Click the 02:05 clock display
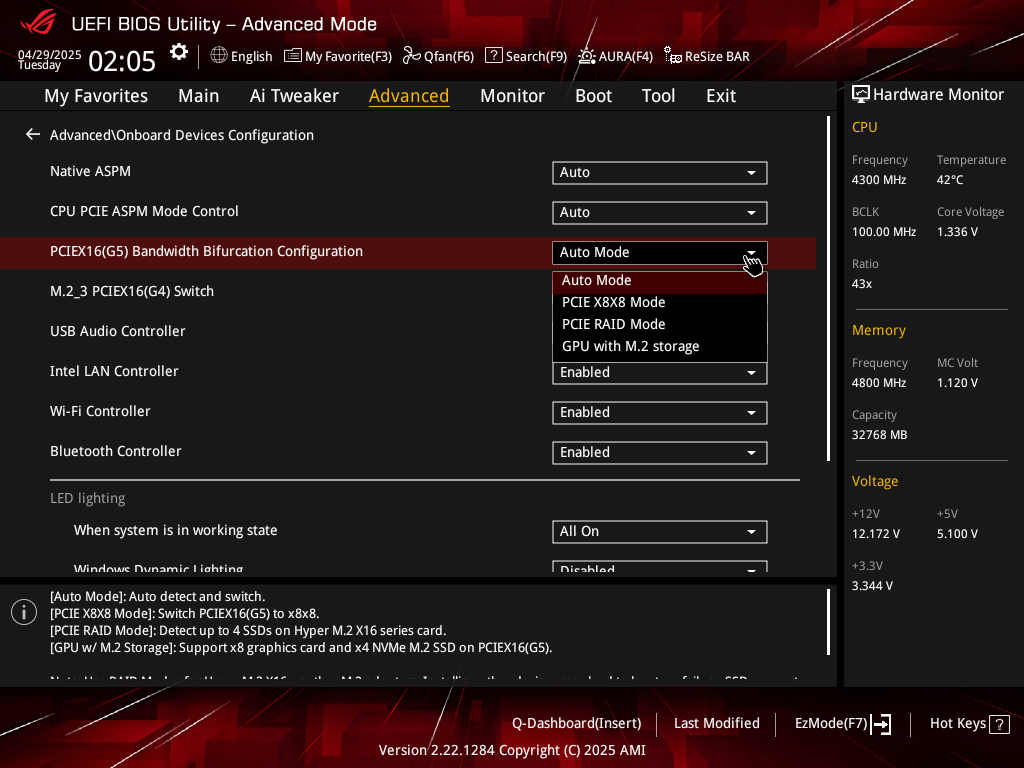Image resolution: width=1024 pixels, height=768 pixels. 122,61
